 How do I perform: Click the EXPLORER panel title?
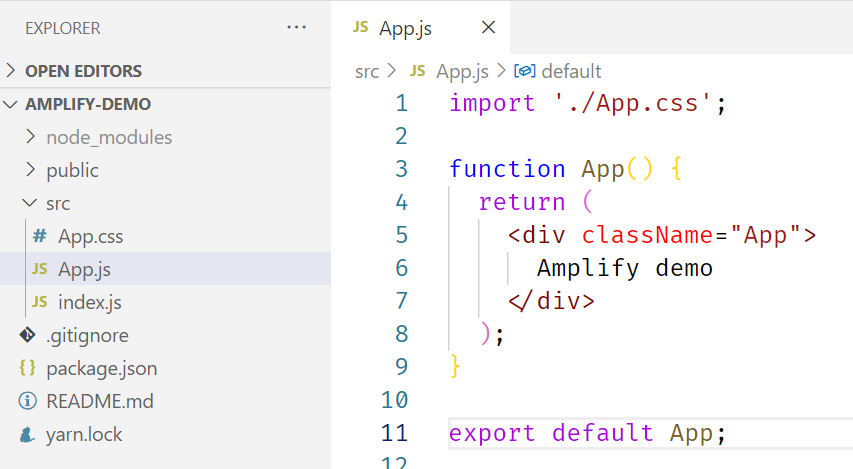click(63, 28)
